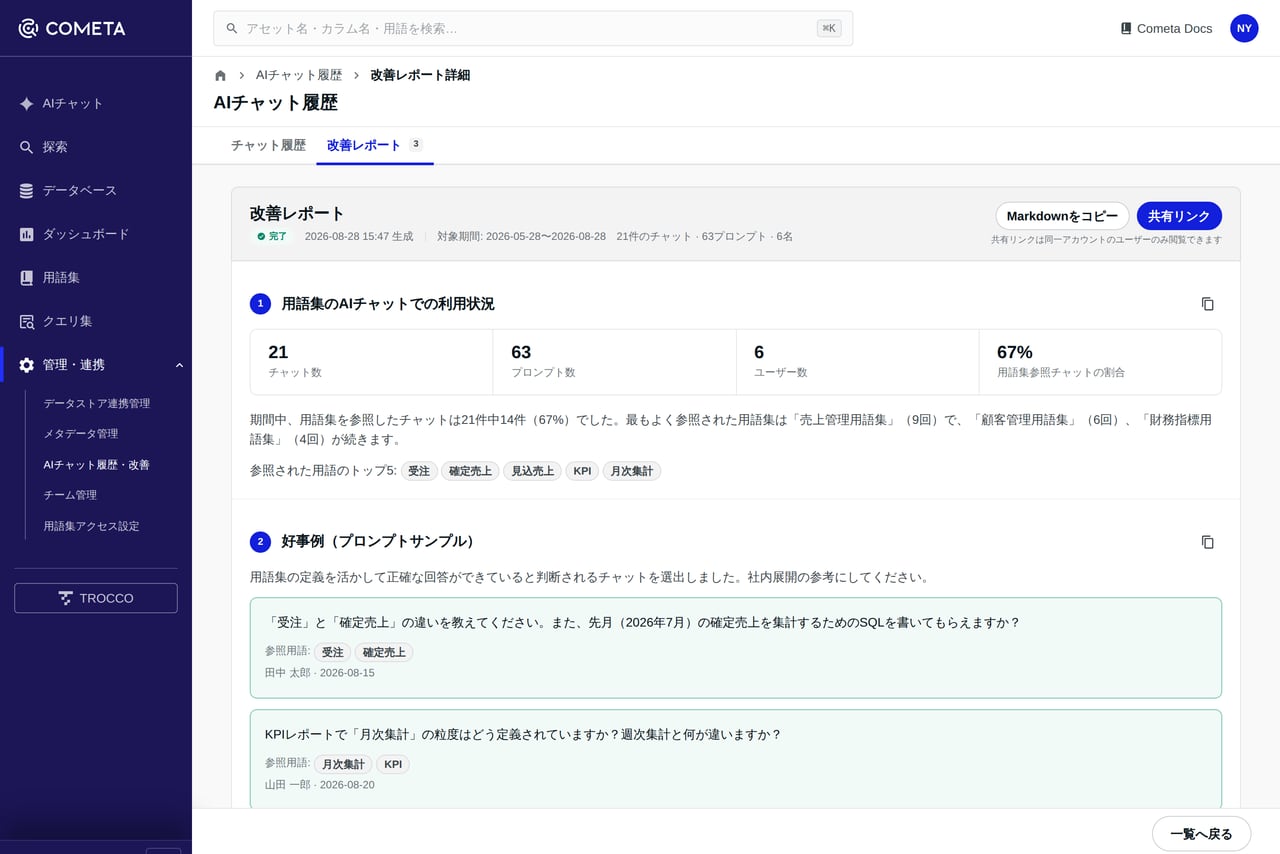Click the home breadcrumb icon
The image size is (1280, 854).
[220, 75]
